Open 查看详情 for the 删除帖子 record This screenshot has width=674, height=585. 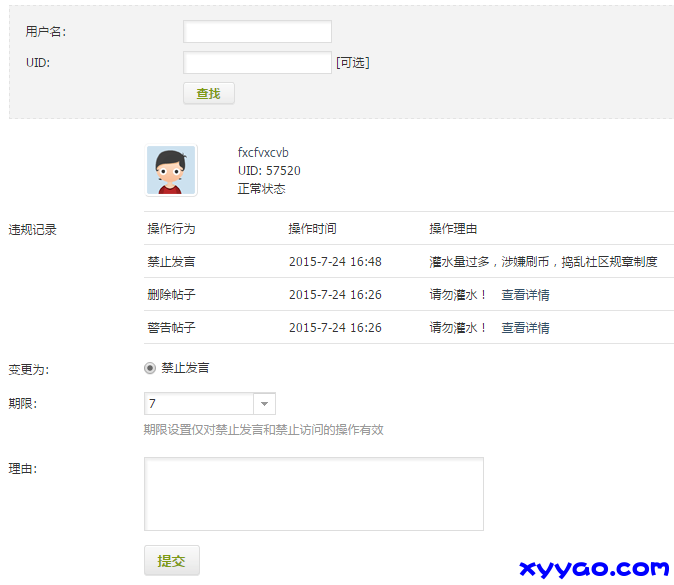(x=525, y=295)
